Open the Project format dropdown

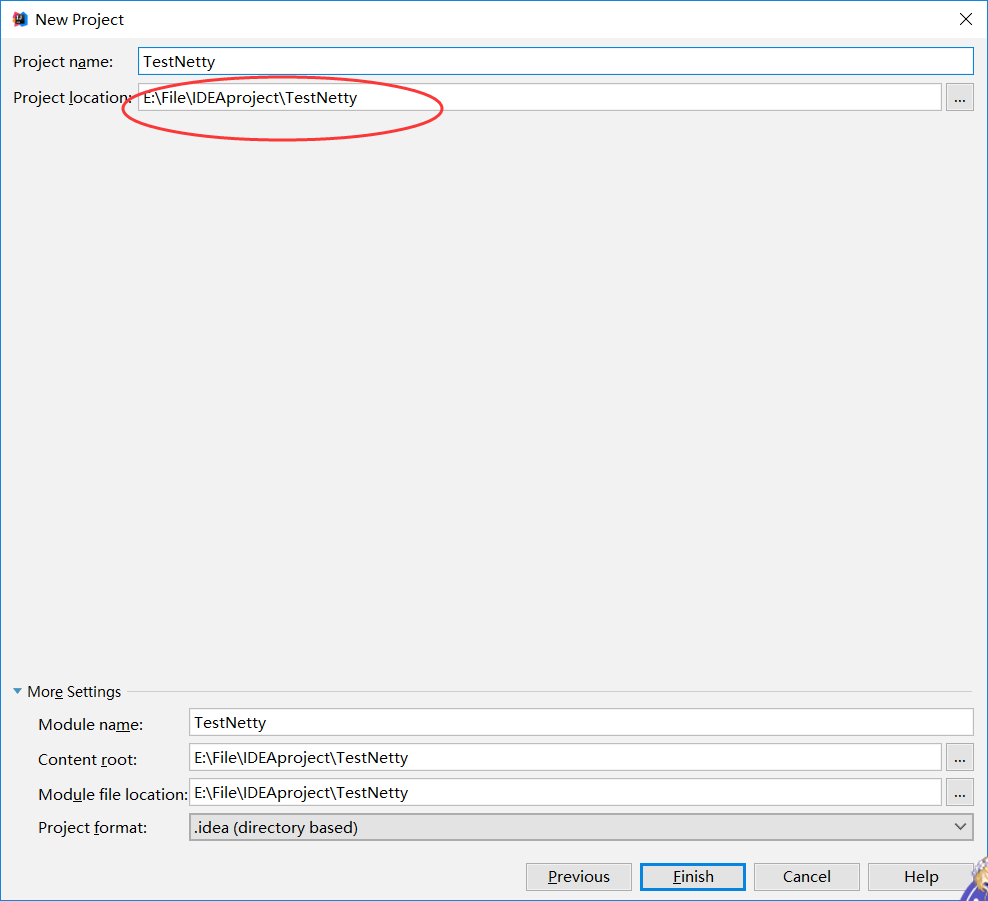[580, 827]
